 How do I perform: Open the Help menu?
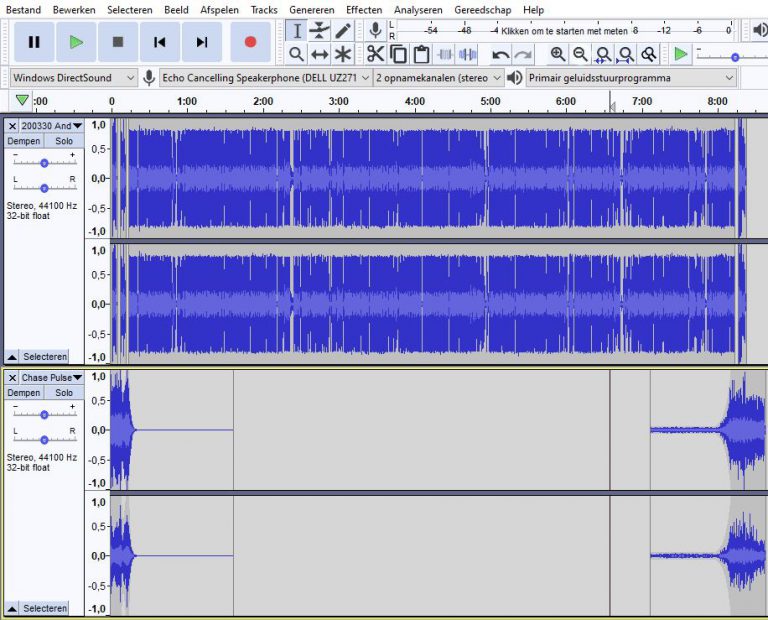[533, 10]
